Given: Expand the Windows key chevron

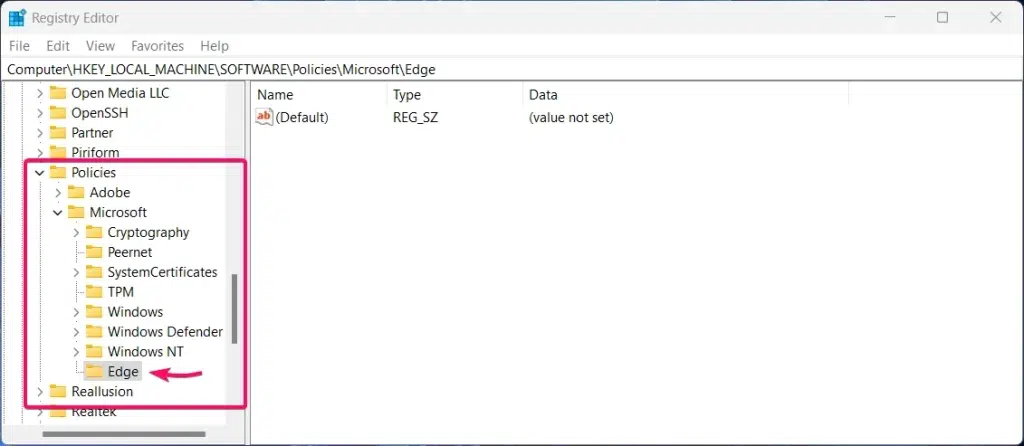Looking at the screenshot, I should pyautogui.click(x=76, y=312).
